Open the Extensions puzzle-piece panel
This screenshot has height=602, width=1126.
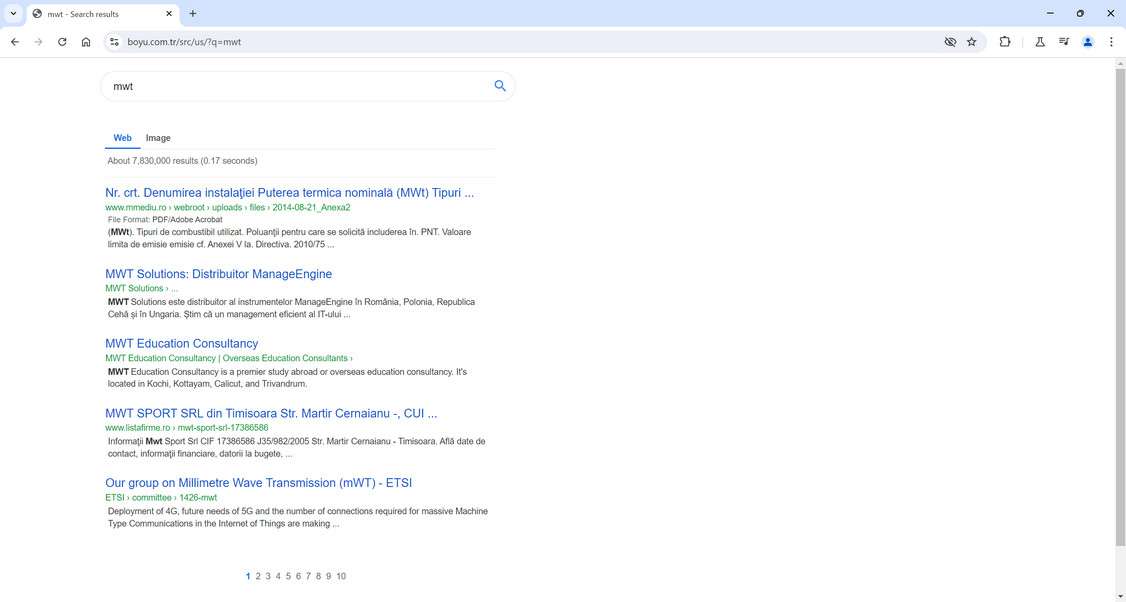[x=1005, y=42]
